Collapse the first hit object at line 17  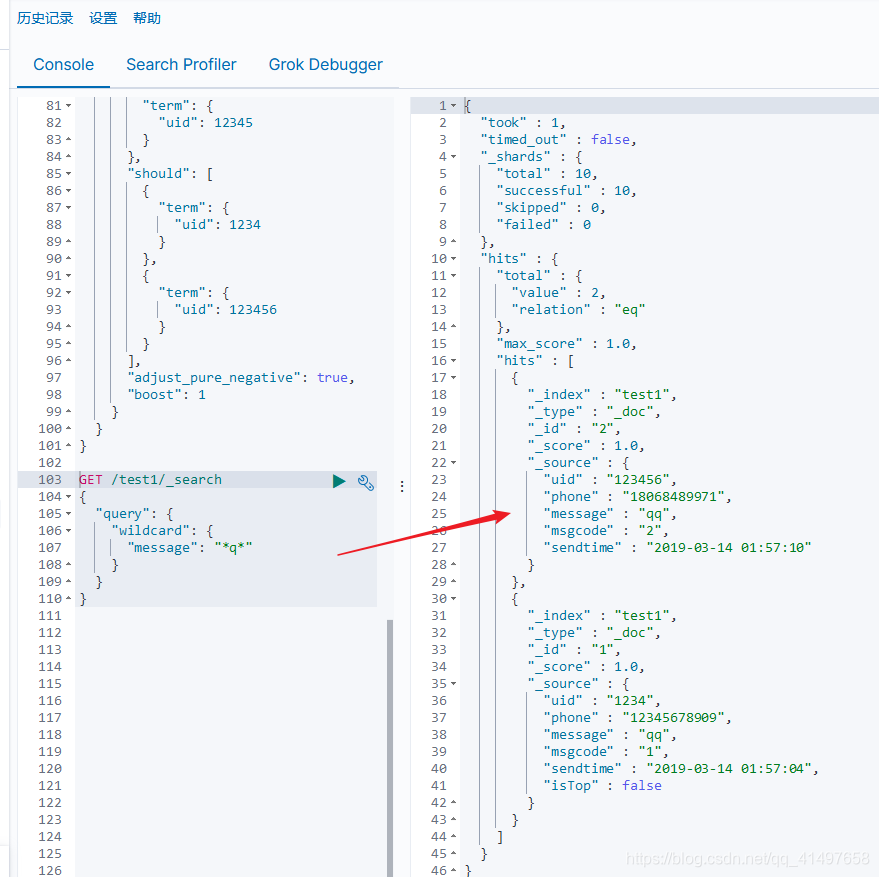click(x=454, y=377)
